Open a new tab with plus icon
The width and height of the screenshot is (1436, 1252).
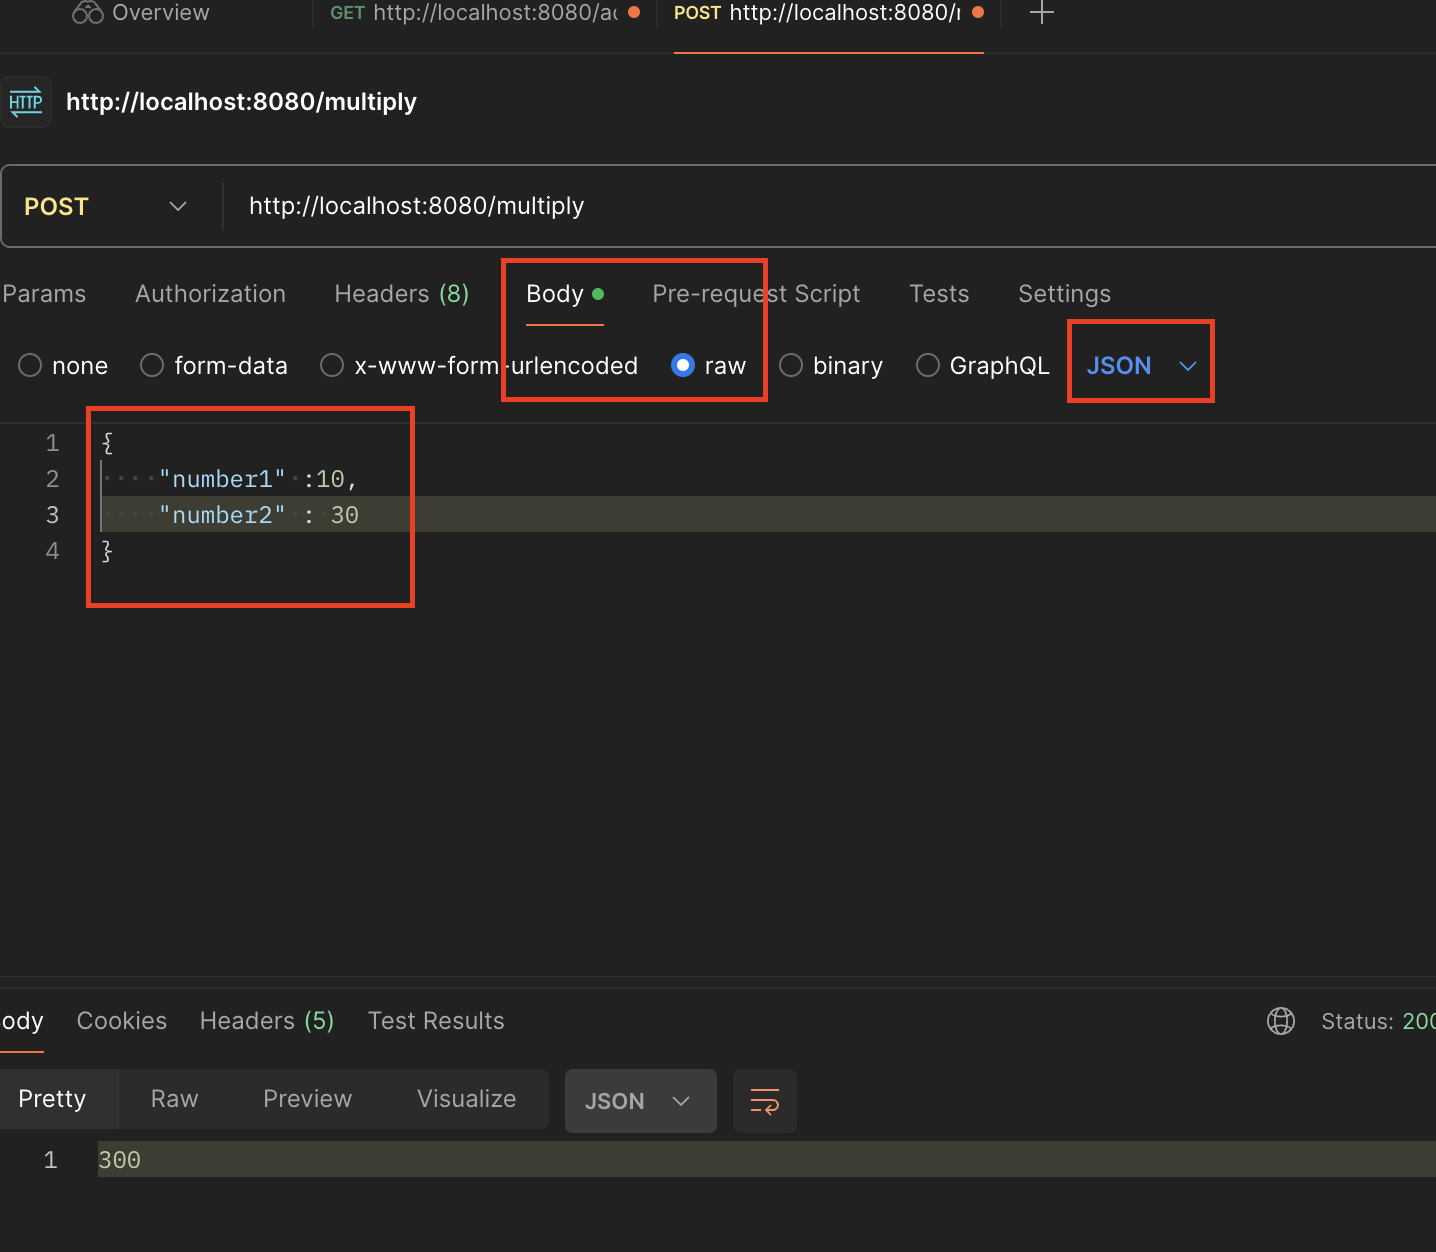[x=1042, y=13]
